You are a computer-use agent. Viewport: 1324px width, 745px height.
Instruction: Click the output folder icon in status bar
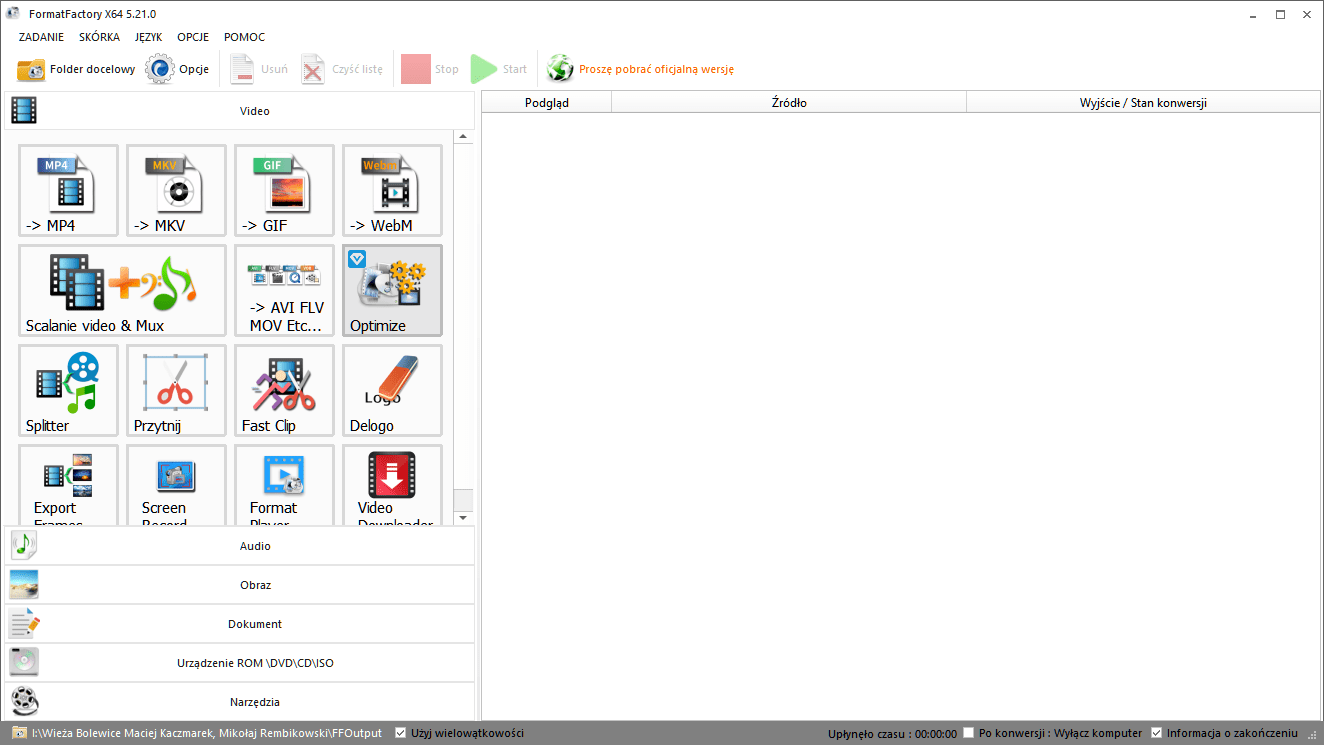coord(18,733)
